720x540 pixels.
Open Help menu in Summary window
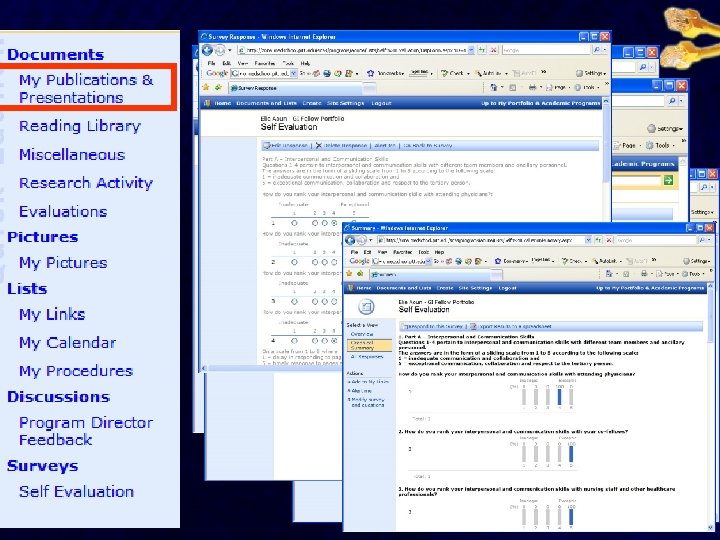pyautogui.click(x=439, y=252)
